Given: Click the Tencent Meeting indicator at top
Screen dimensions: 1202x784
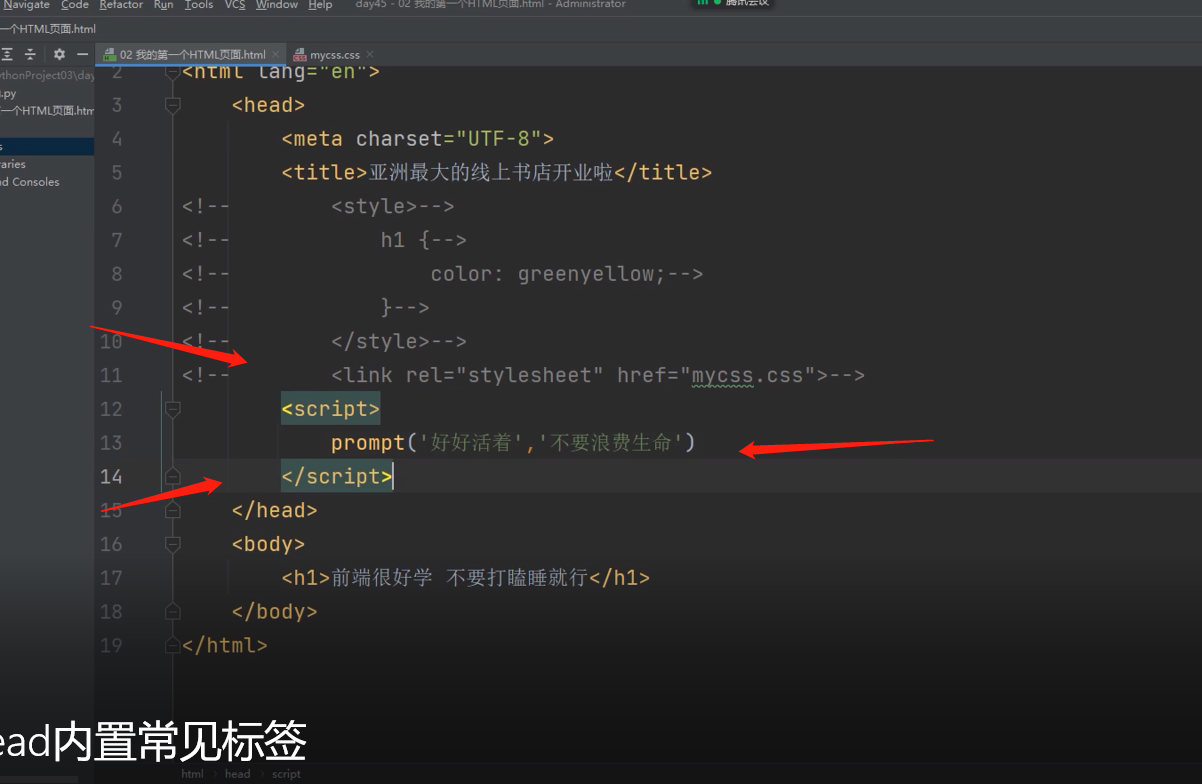Looking at the screenshot, I should (734, 4).
